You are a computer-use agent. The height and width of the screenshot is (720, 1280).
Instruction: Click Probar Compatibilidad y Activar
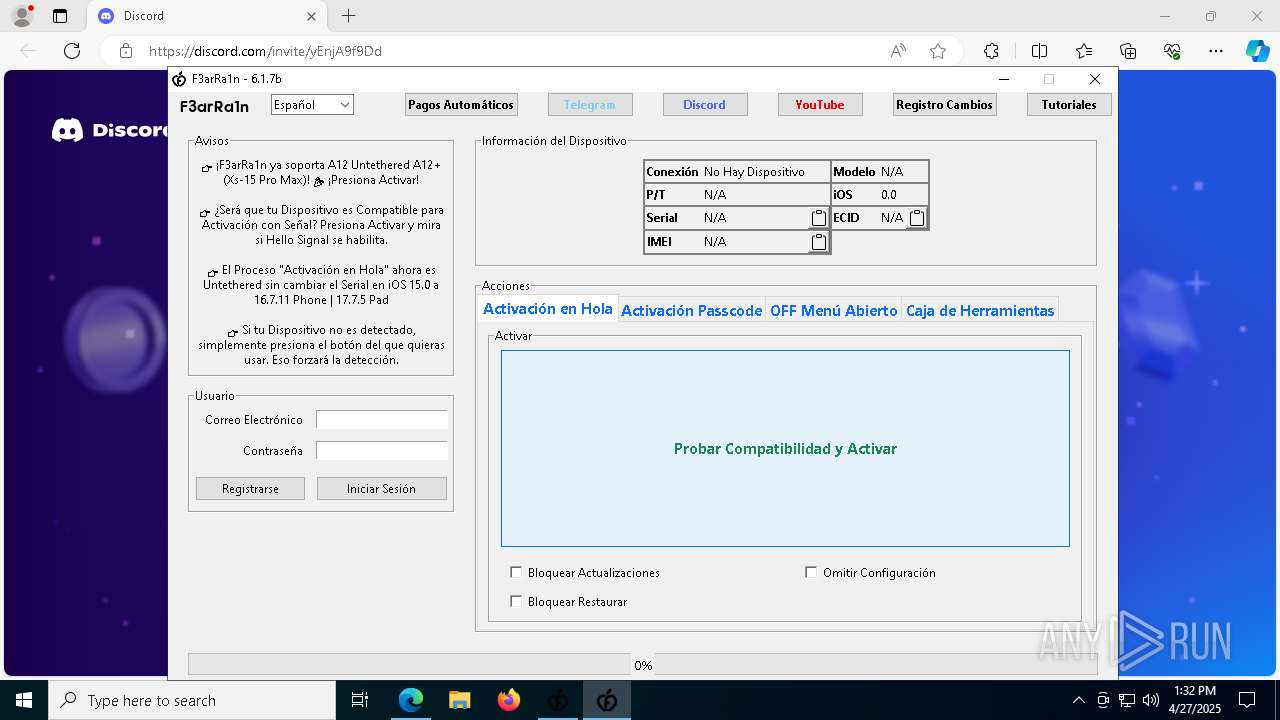click(x=785, y=448)
